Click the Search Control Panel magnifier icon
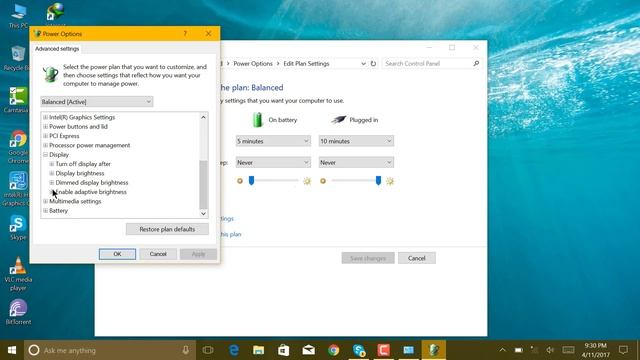640x360 pixels. [x=476, y=64]
